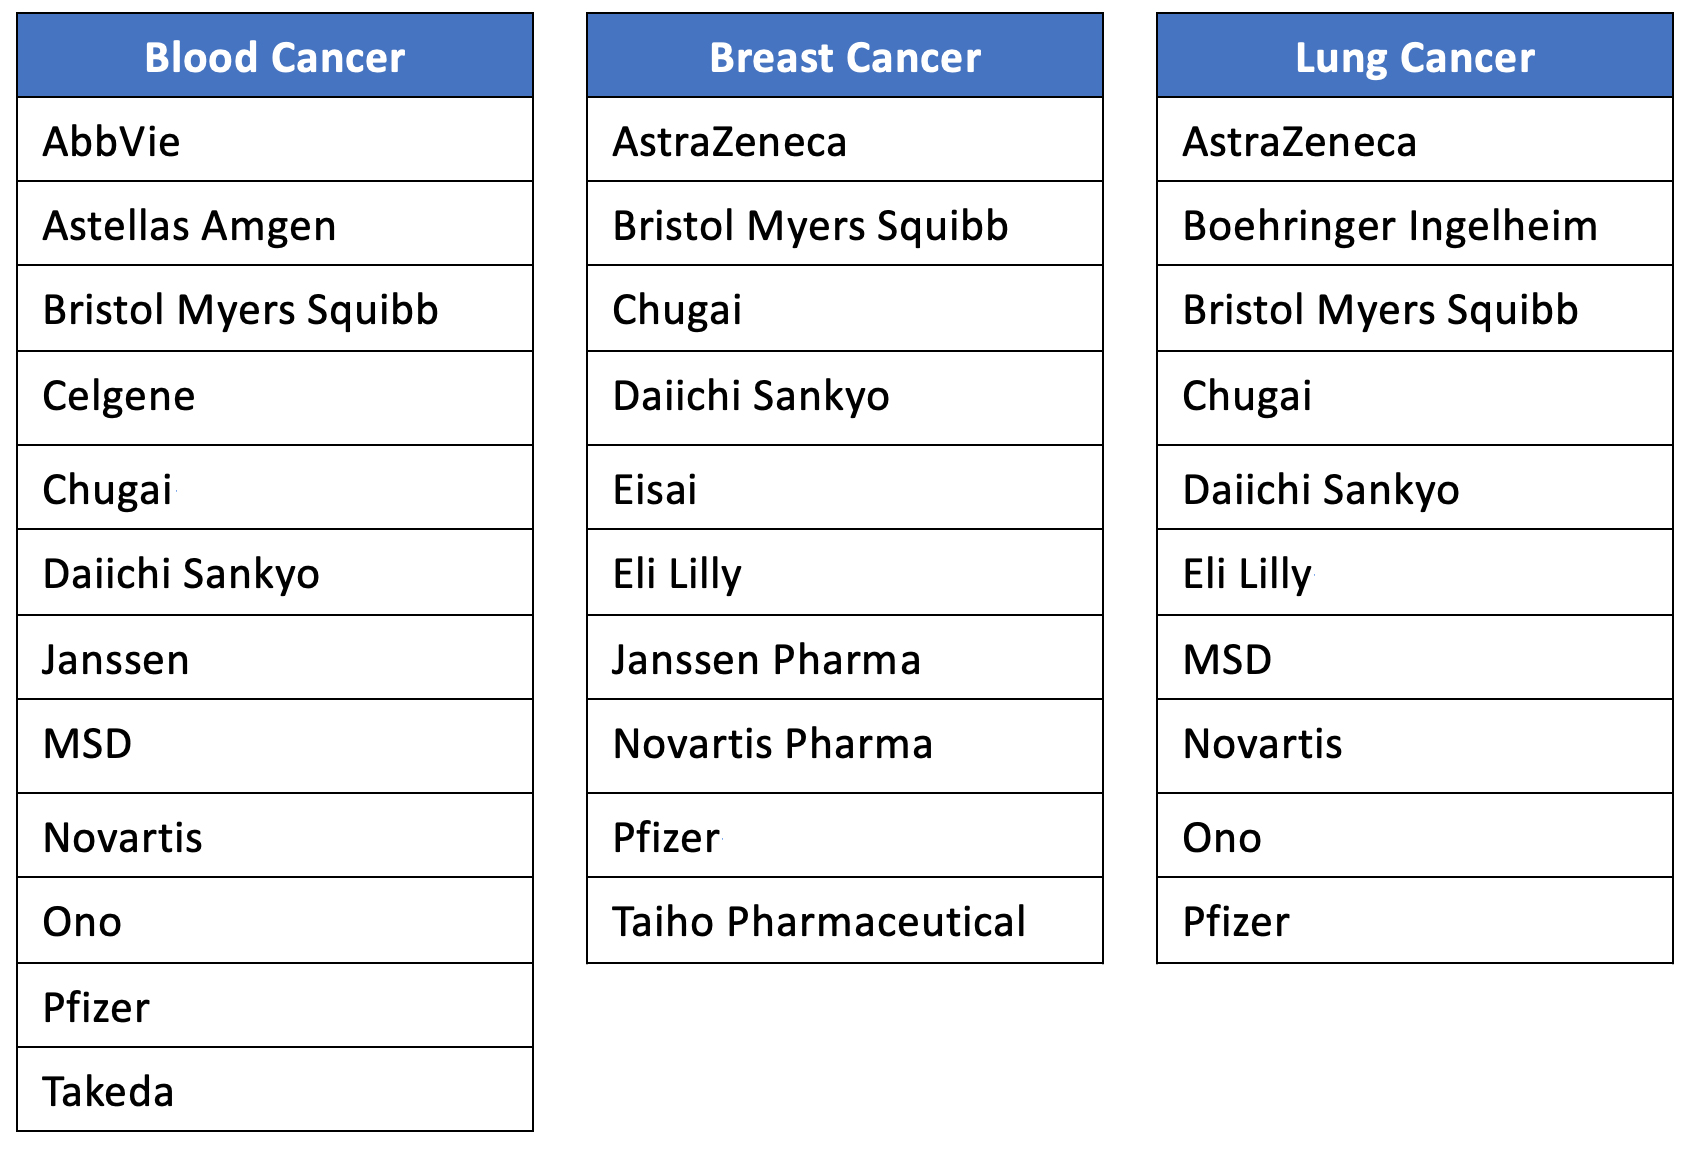1690x1150 pixels.
Task: Click the Lung Cancer header cell
Action: 1414,57
